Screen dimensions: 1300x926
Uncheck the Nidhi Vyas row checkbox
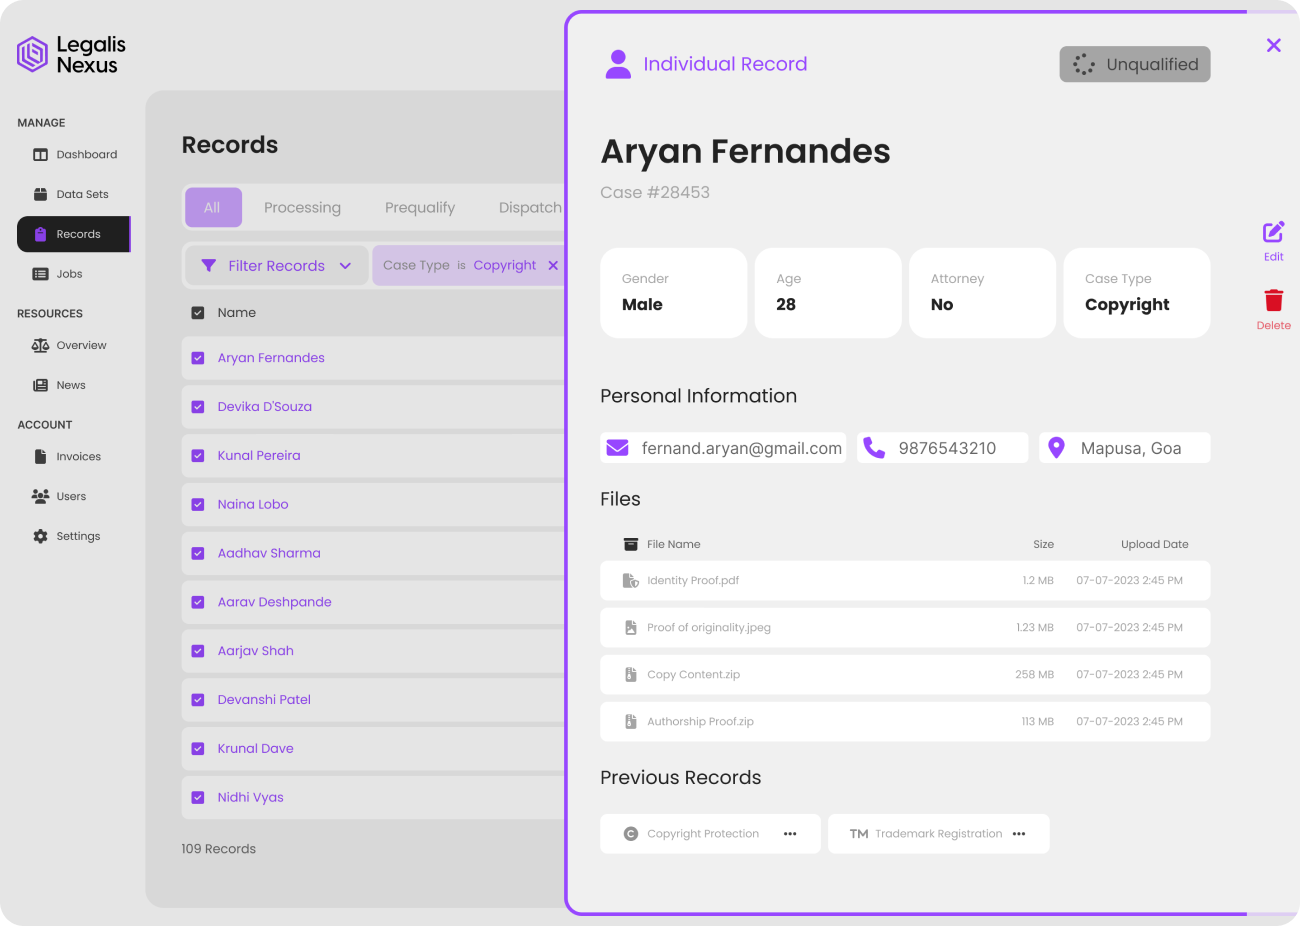(x=198, y=798)
